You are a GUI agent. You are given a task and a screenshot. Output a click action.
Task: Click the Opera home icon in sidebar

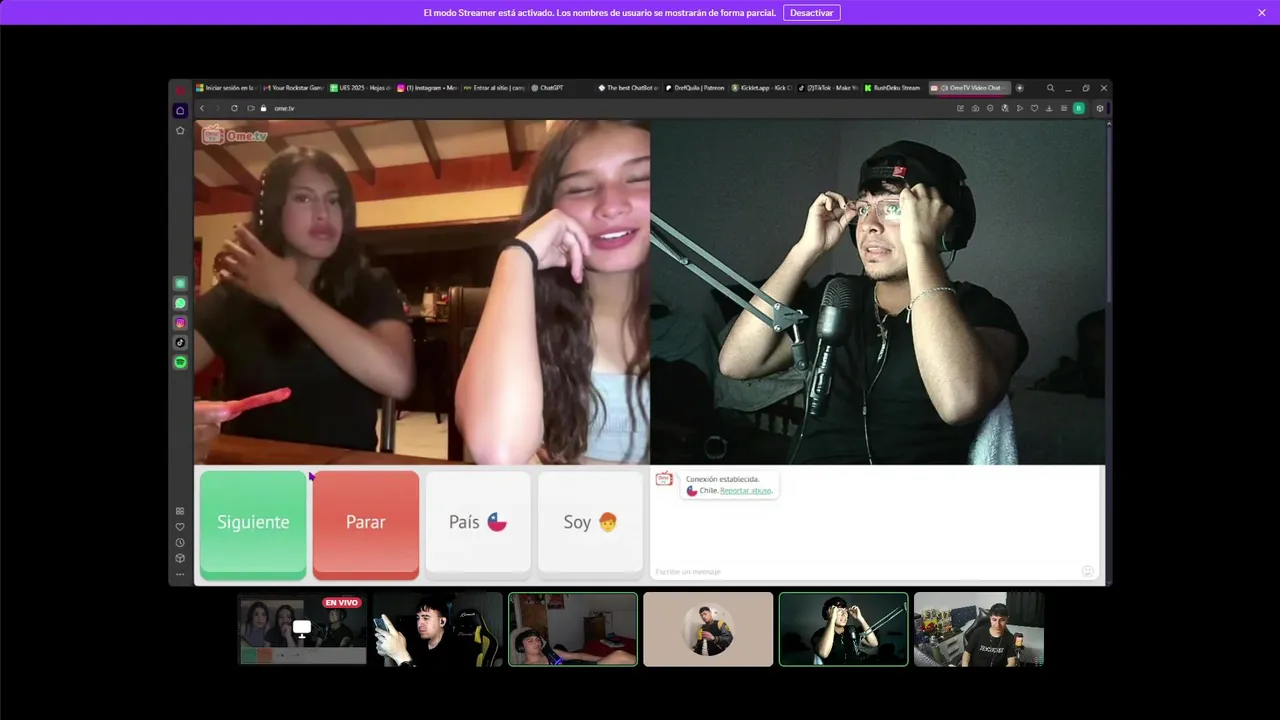point(180,110)
